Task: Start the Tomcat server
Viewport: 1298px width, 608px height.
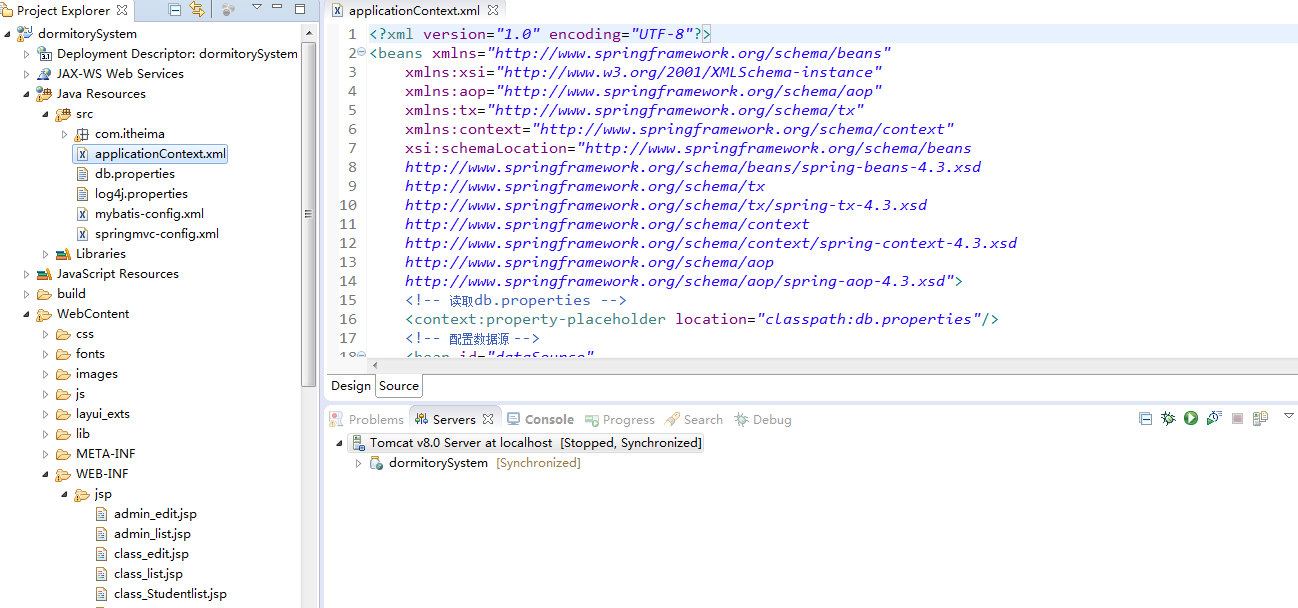Action: point(1190,418)
